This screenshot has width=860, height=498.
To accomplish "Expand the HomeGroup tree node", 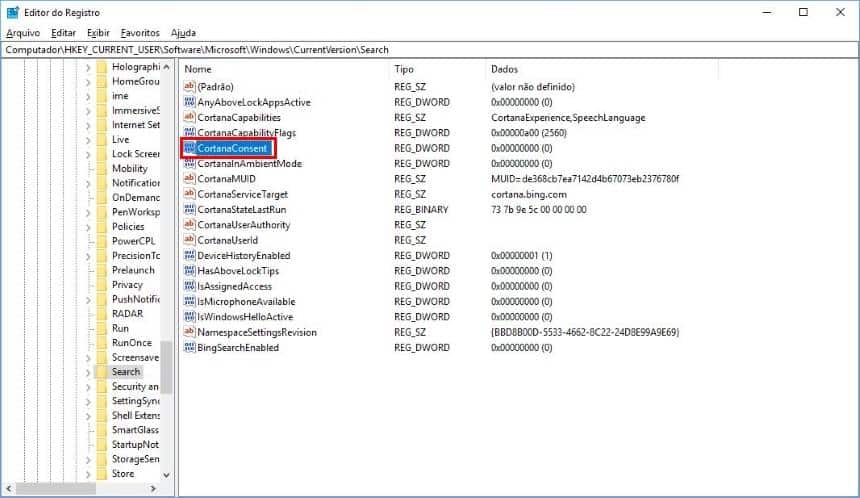I will pyautogui.click(x=88, y=82).
